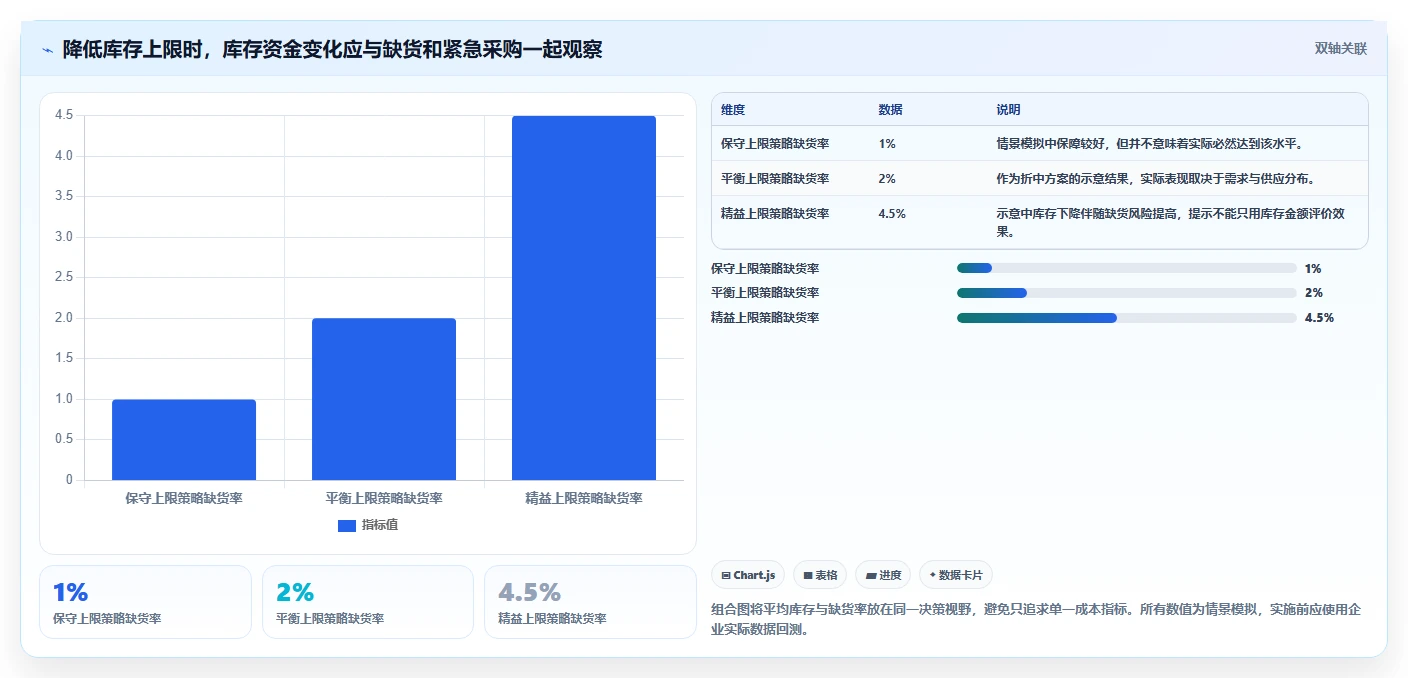Click 精益上限策略缺货率 in the table's 维度 column
1408x678 pixels.
click(x=775, y=213)
